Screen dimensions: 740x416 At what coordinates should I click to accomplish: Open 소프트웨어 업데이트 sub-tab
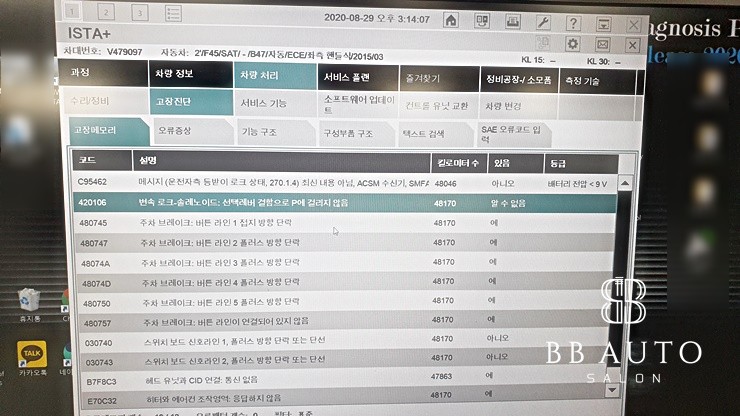(358, 104)
